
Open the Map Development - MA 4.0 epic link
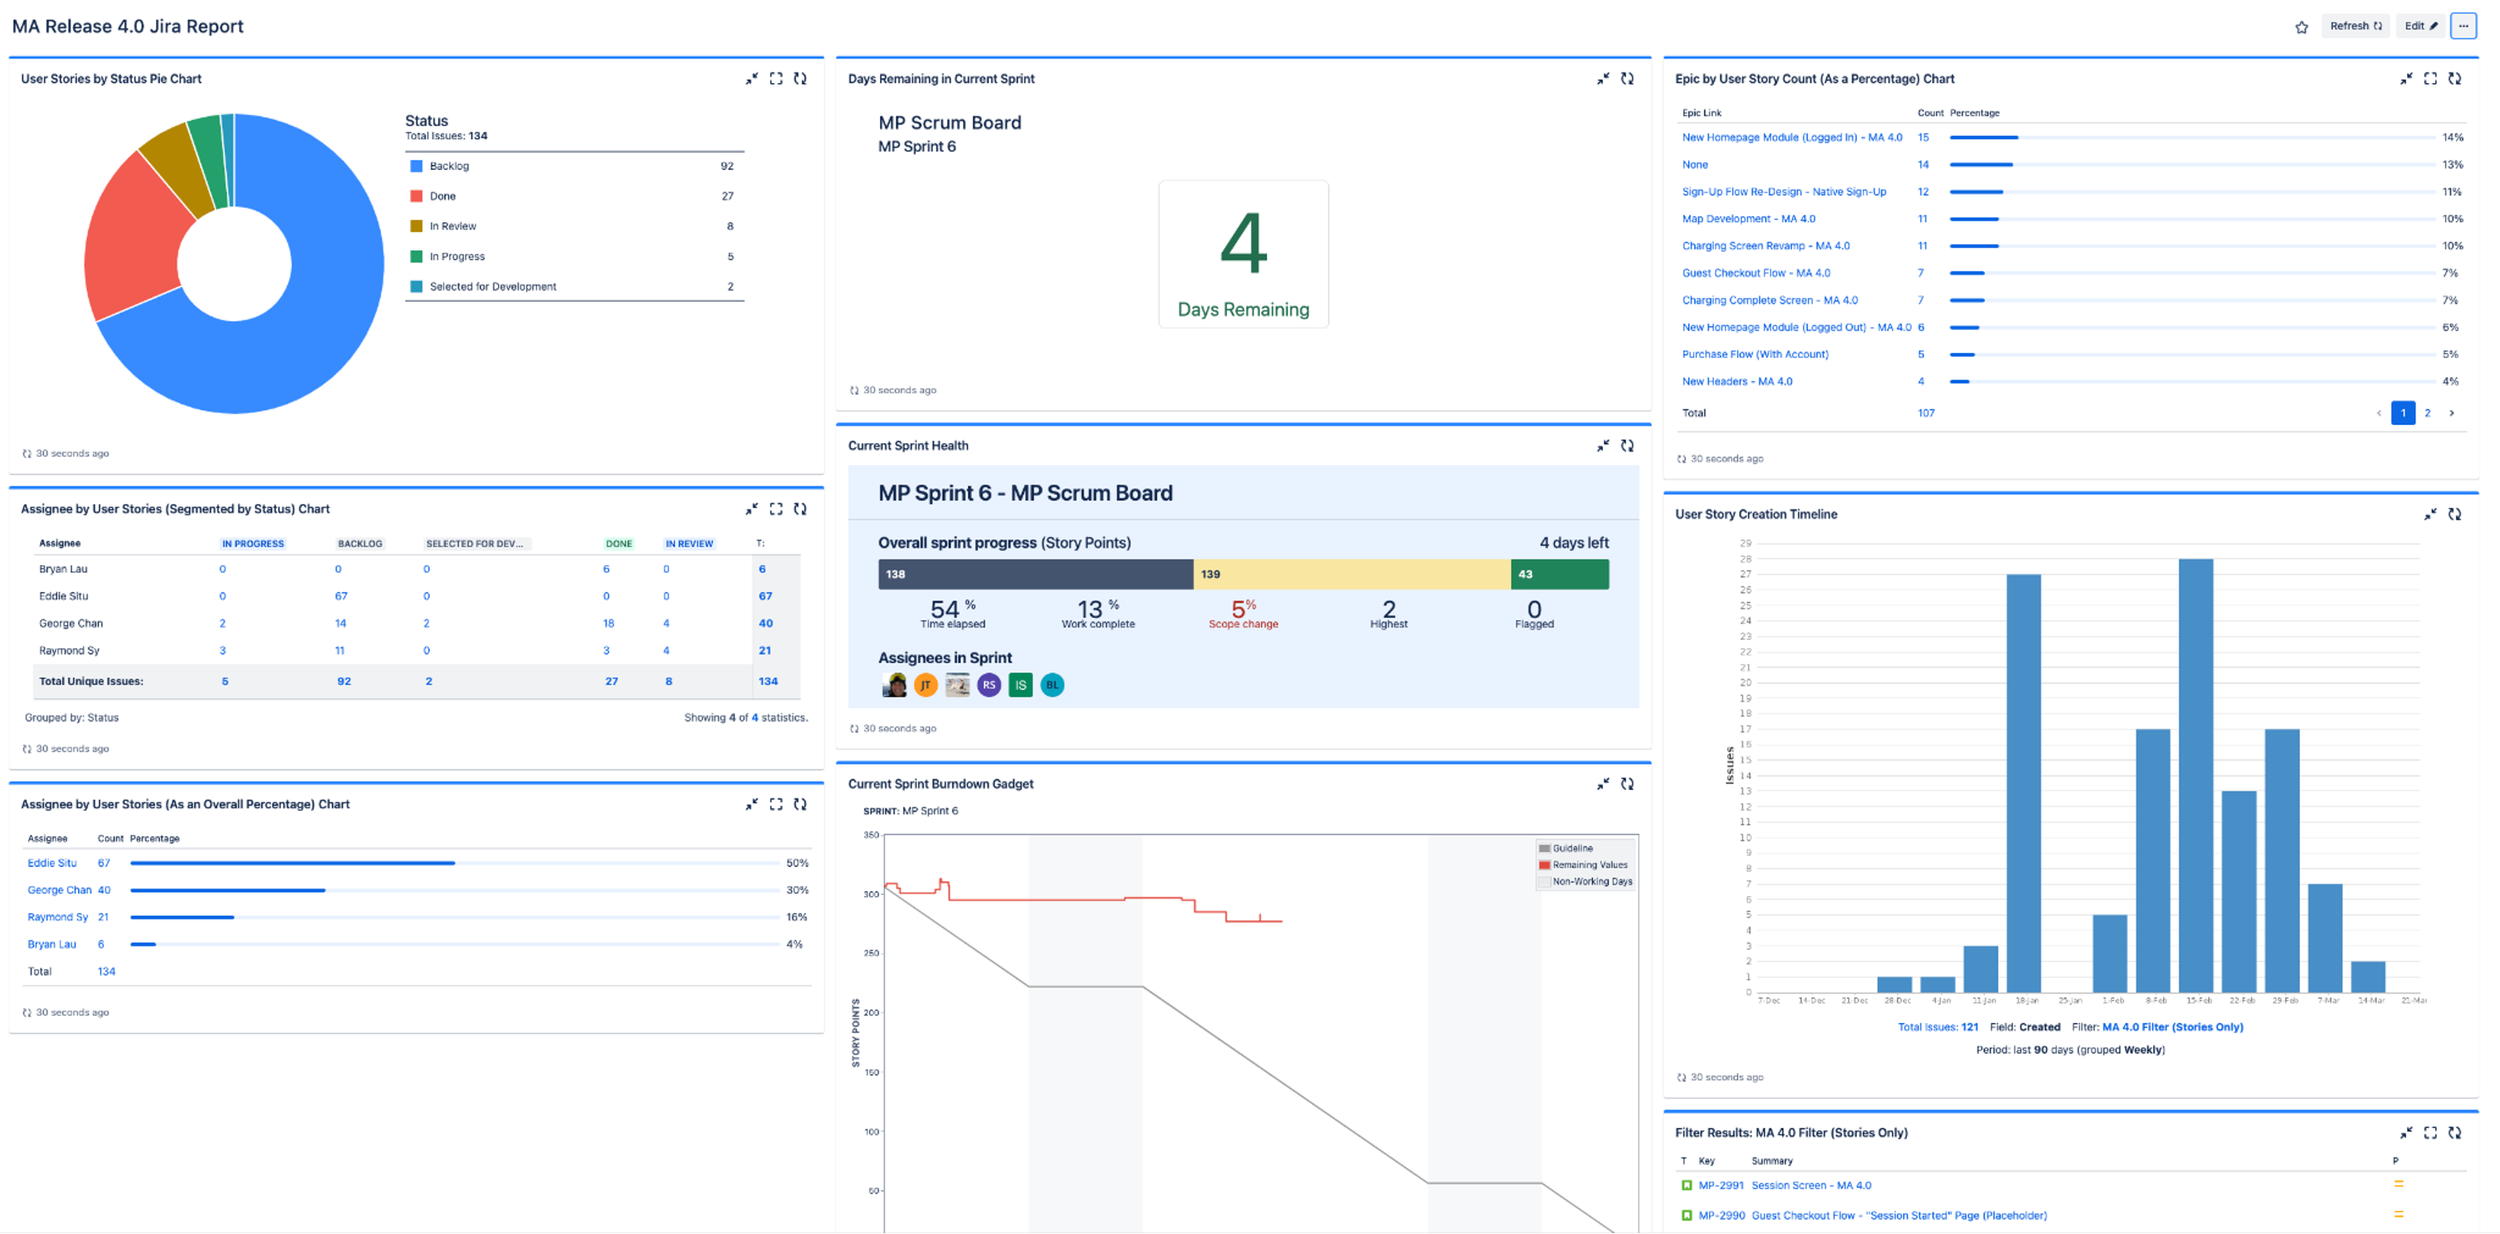pyautogui.click(x=1748, y=219)
